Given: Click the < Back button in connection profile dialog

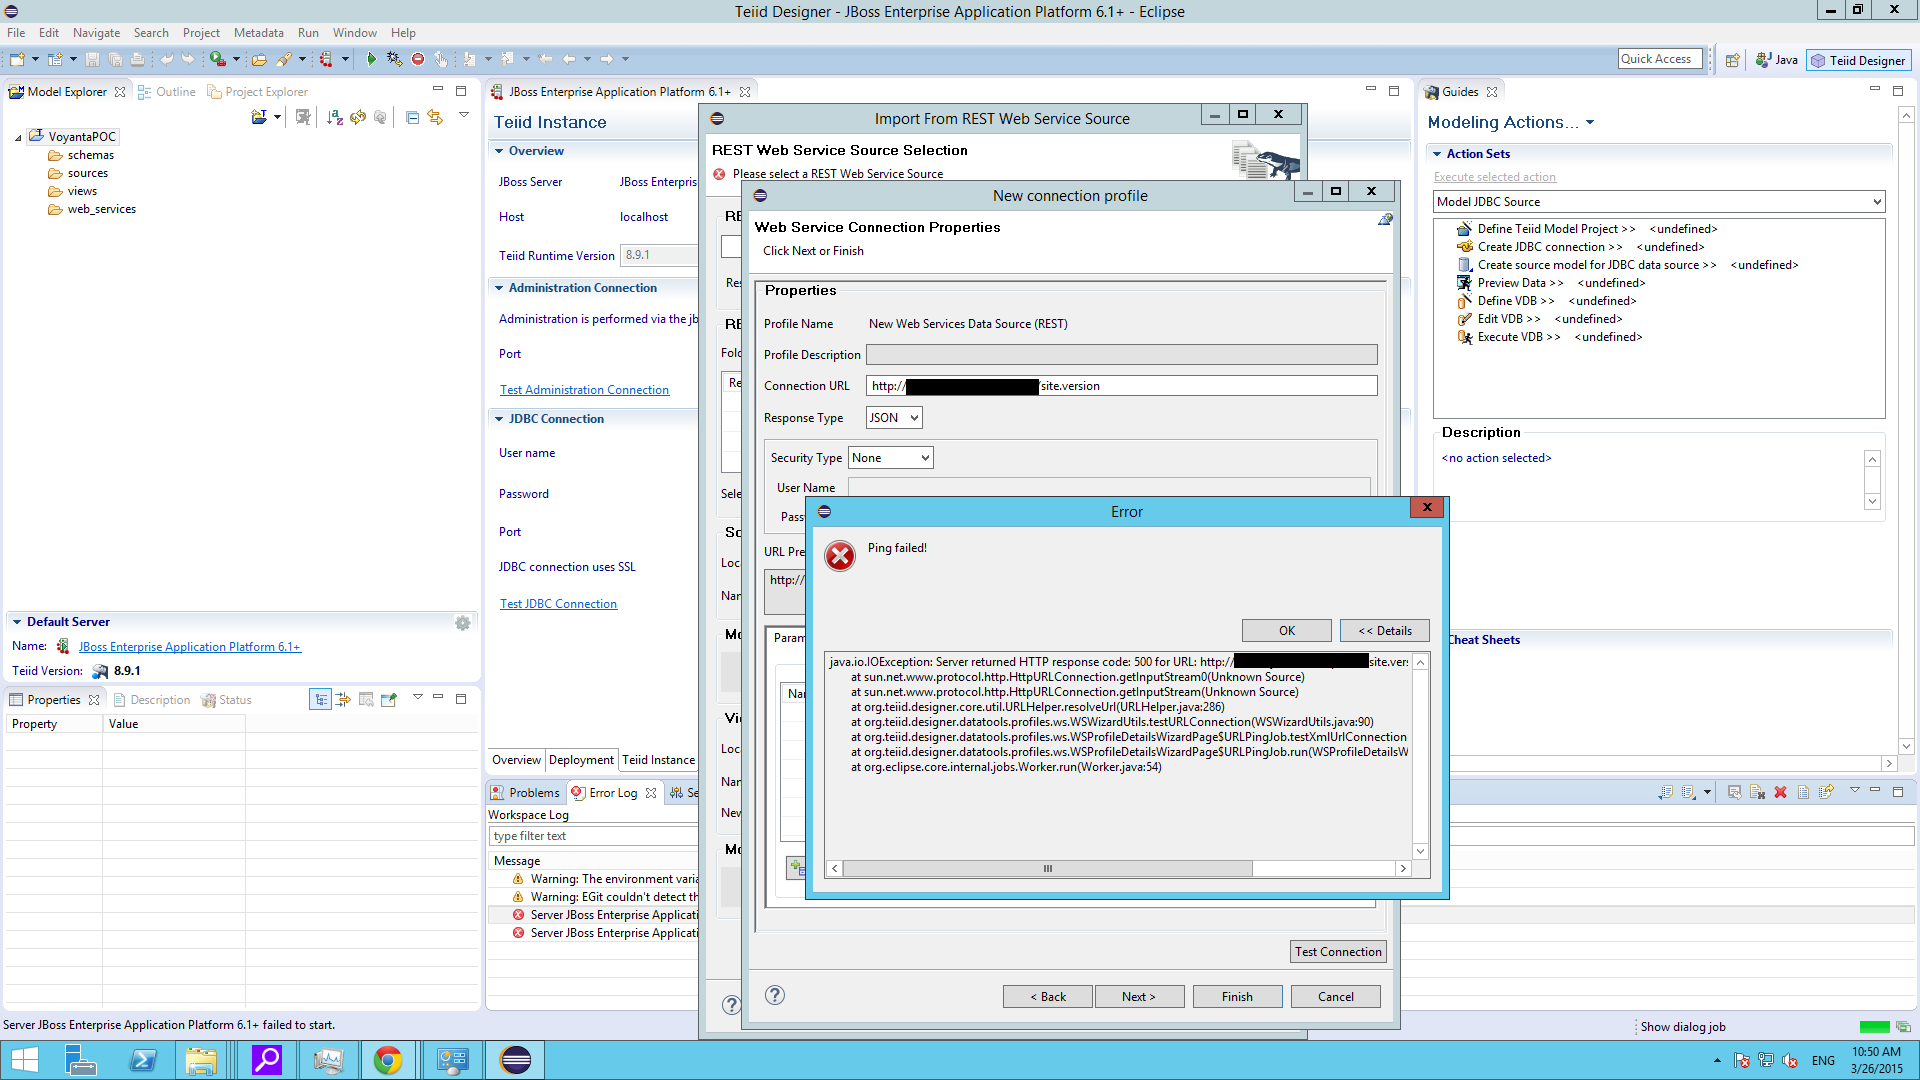Looking at the screenshot, I should [x=1048, y=997].
